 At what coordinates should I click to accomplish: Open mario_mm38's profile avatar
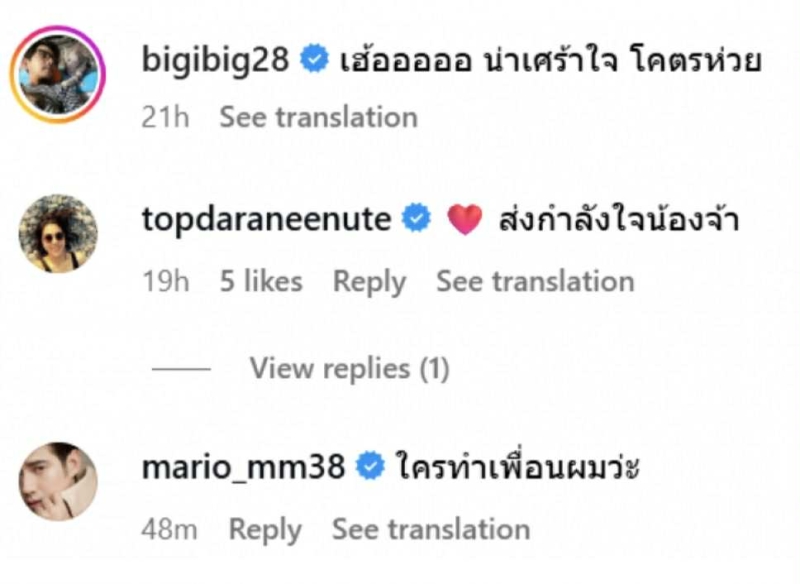[58, 481]
